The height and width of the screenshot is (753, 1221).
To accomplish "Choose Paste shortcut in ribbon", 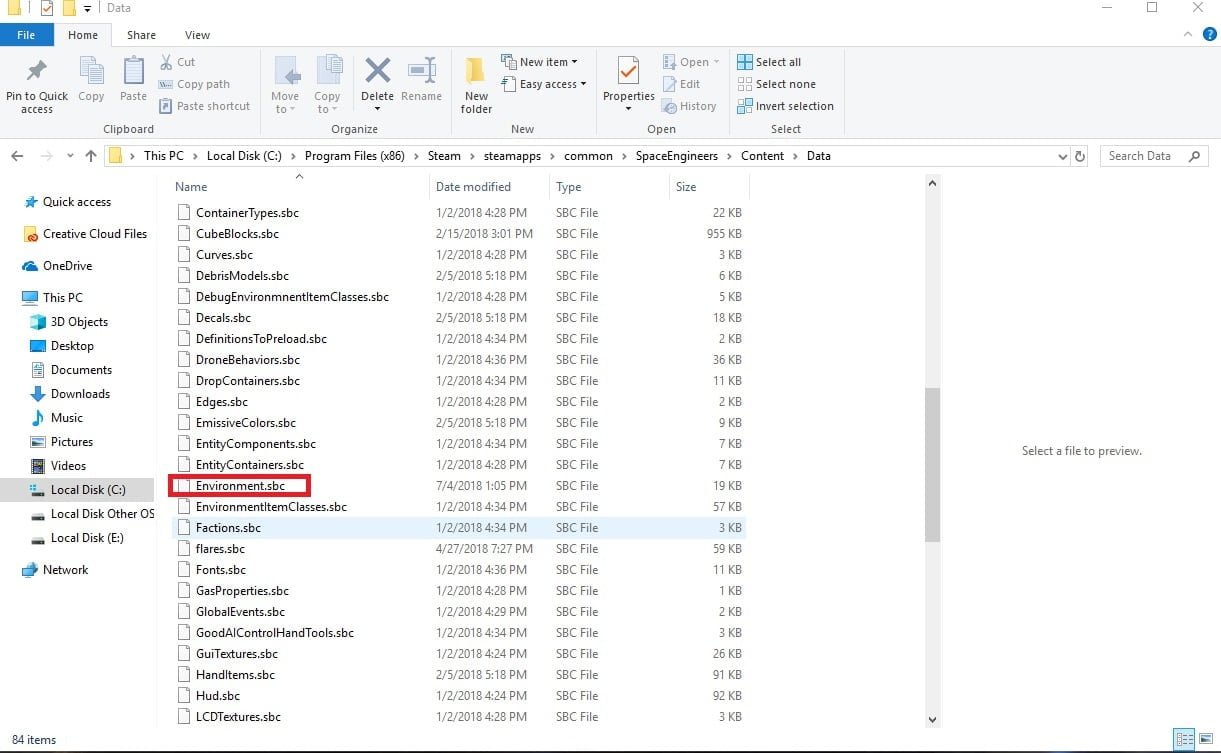I will (204, 106).
